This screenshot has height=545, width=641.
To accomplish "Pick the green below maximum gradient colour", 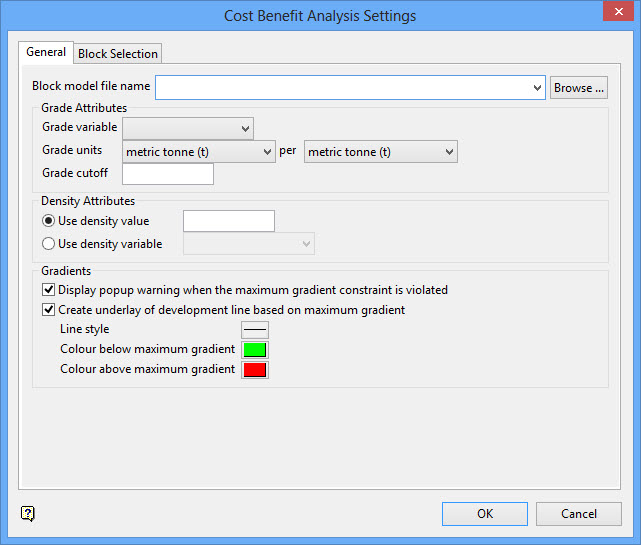I will 255,350.
